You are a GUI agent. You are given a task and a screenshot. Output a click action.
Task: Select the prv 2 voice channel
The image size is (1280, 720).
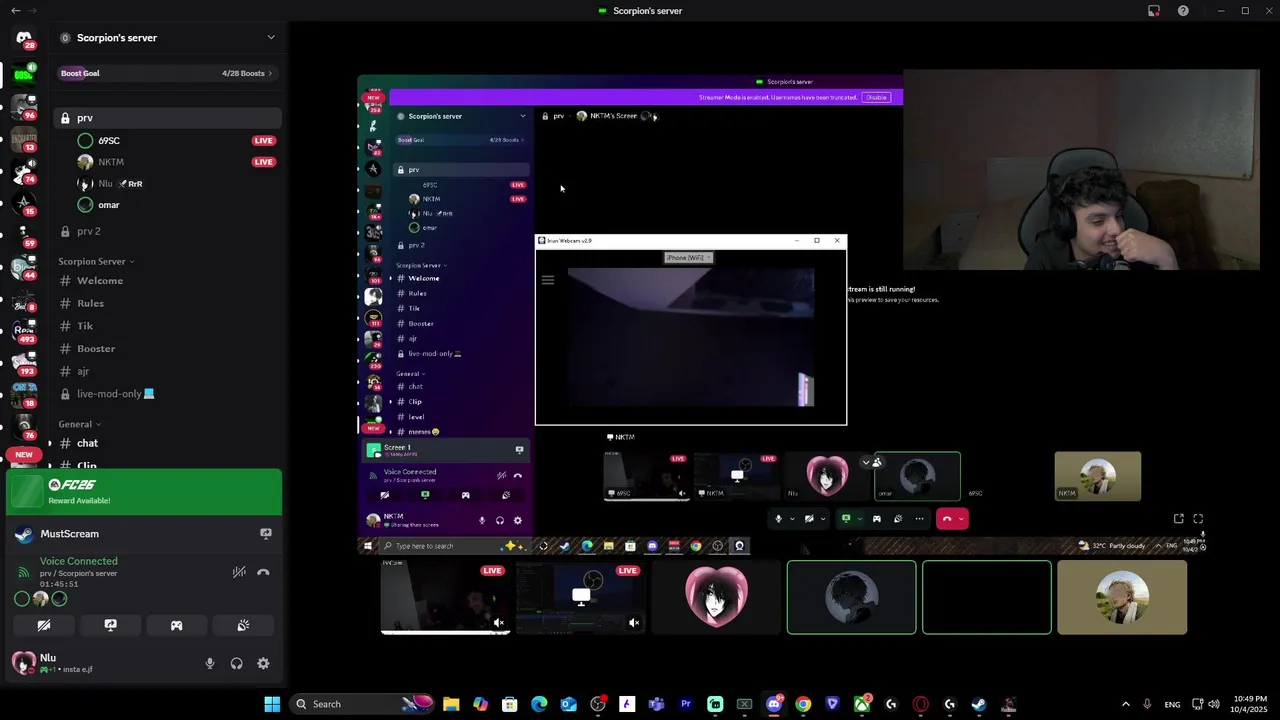coord(166,231)
